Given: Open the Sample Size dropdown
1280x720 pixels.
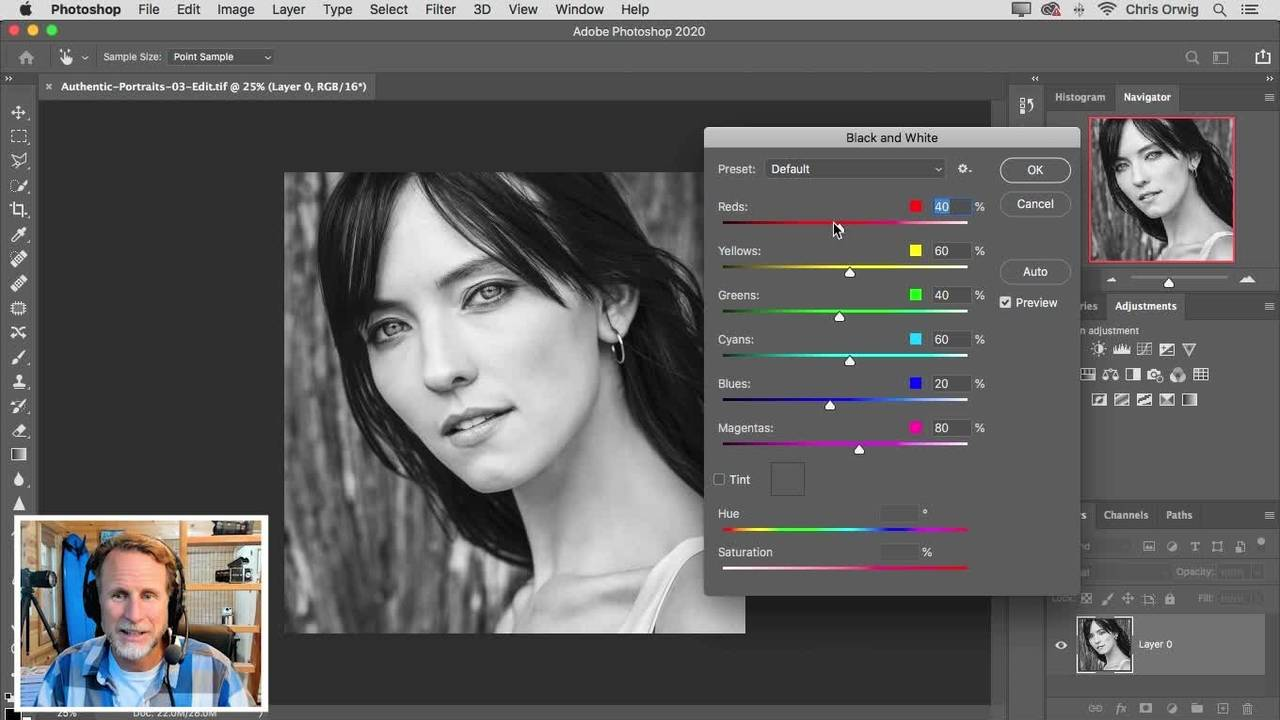Looking at the screenshot, I should [221, 57].
